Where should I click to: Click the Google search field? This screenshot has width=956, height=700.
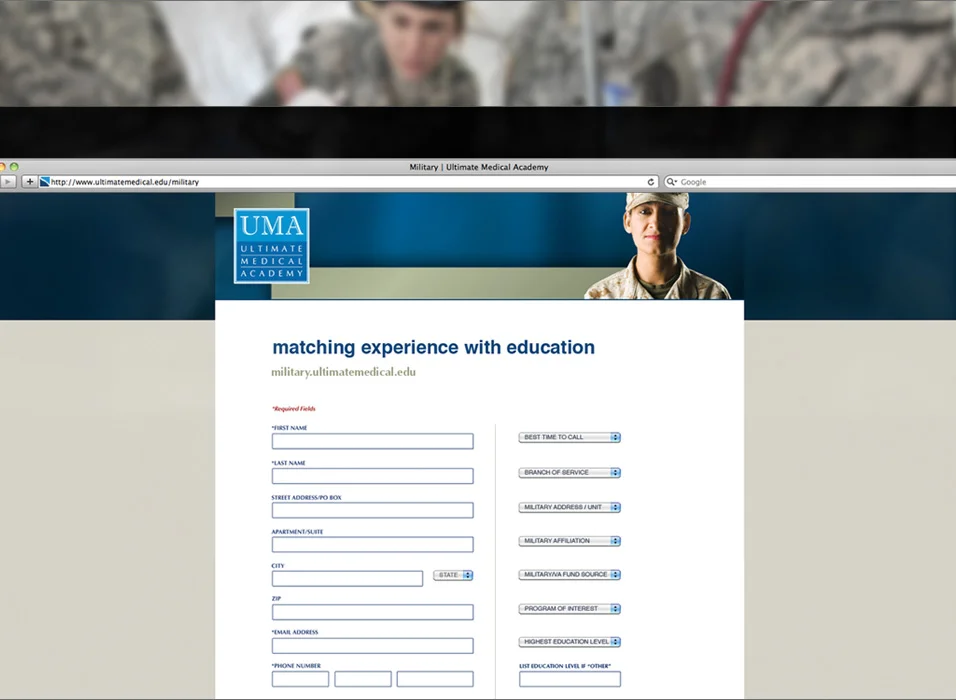tap(811, 182)
